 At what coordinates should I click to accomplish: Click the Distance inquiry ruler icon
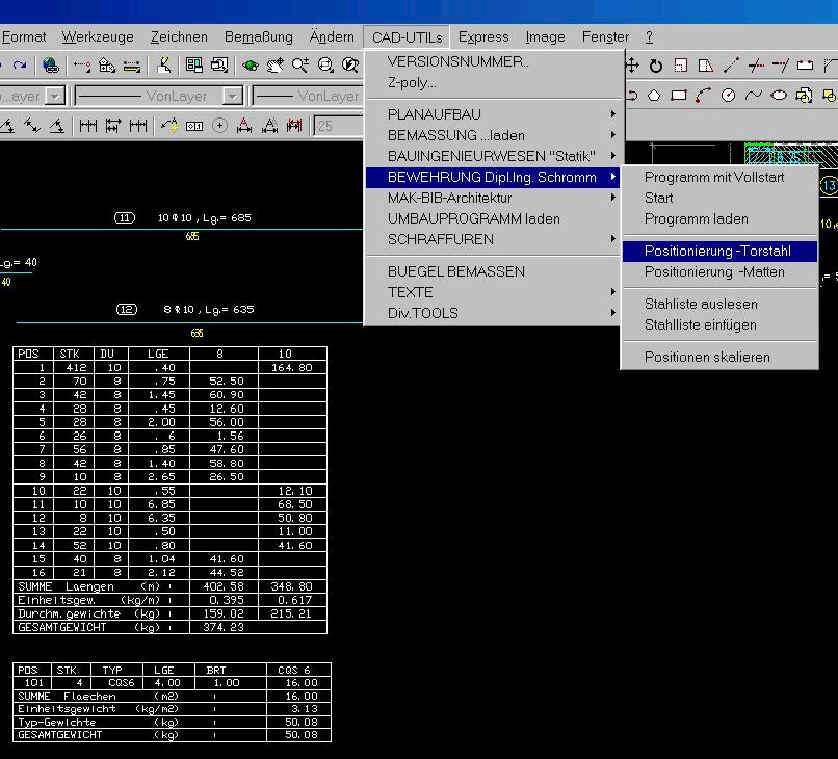pos(131,66)
